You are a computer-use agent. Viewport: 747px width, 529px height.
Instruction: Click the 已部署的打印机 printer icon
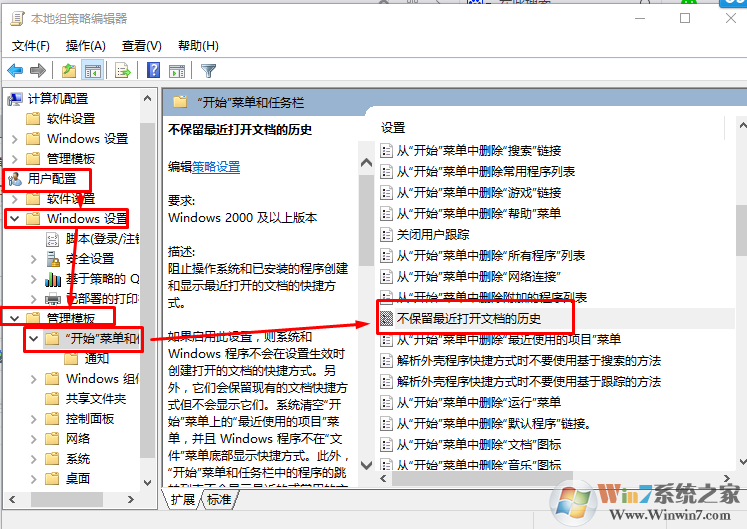coord(53,299)
